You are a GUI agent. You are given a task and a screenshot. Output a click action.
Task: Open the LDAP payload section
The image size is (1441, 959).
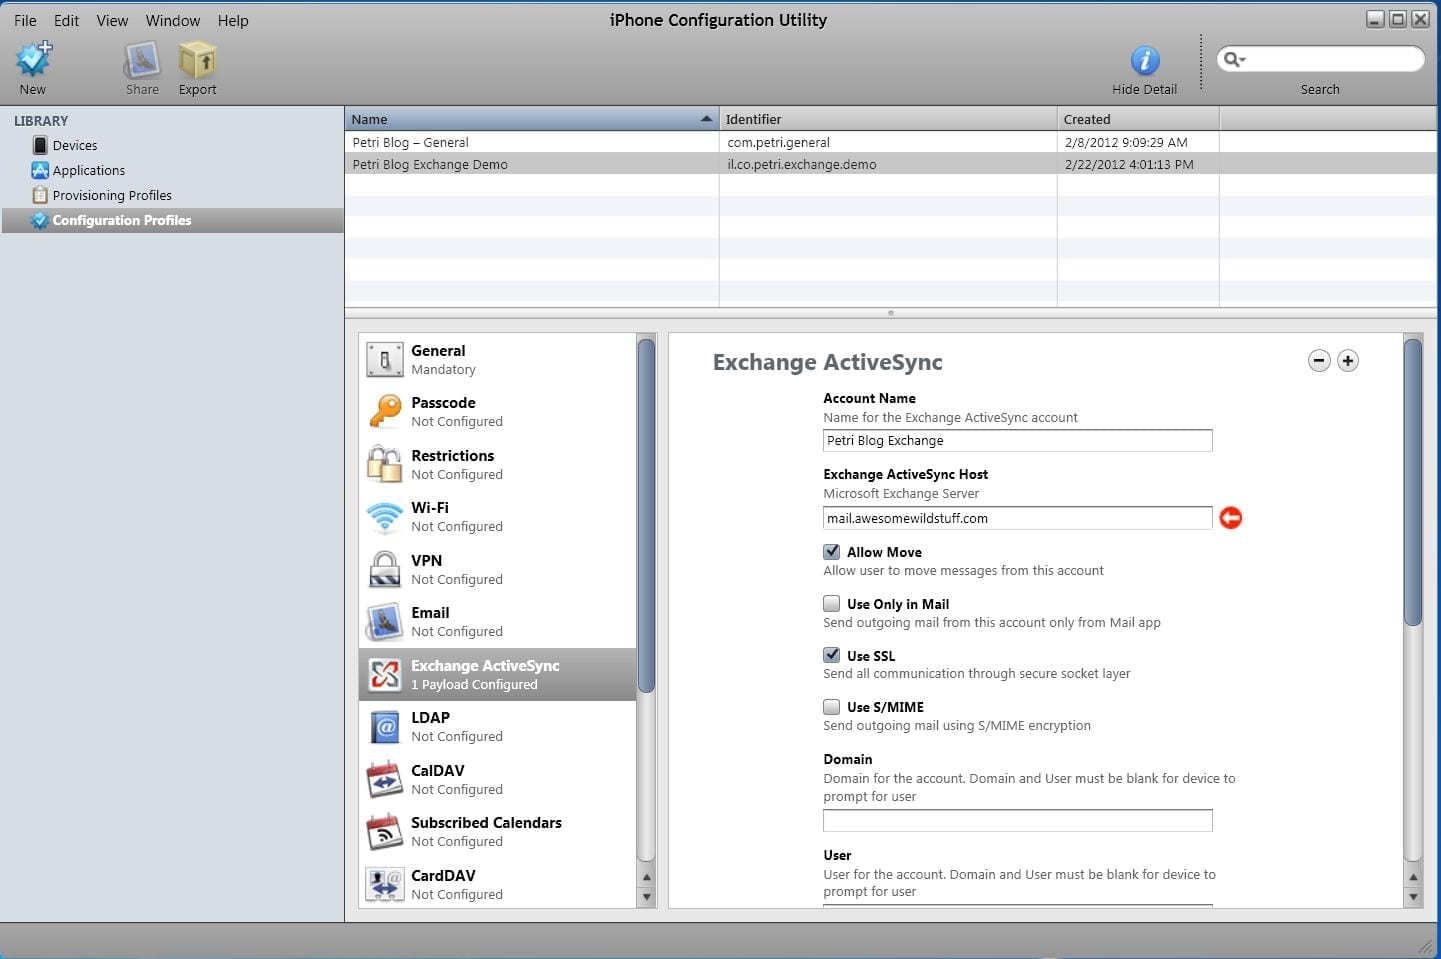[497, 726]
